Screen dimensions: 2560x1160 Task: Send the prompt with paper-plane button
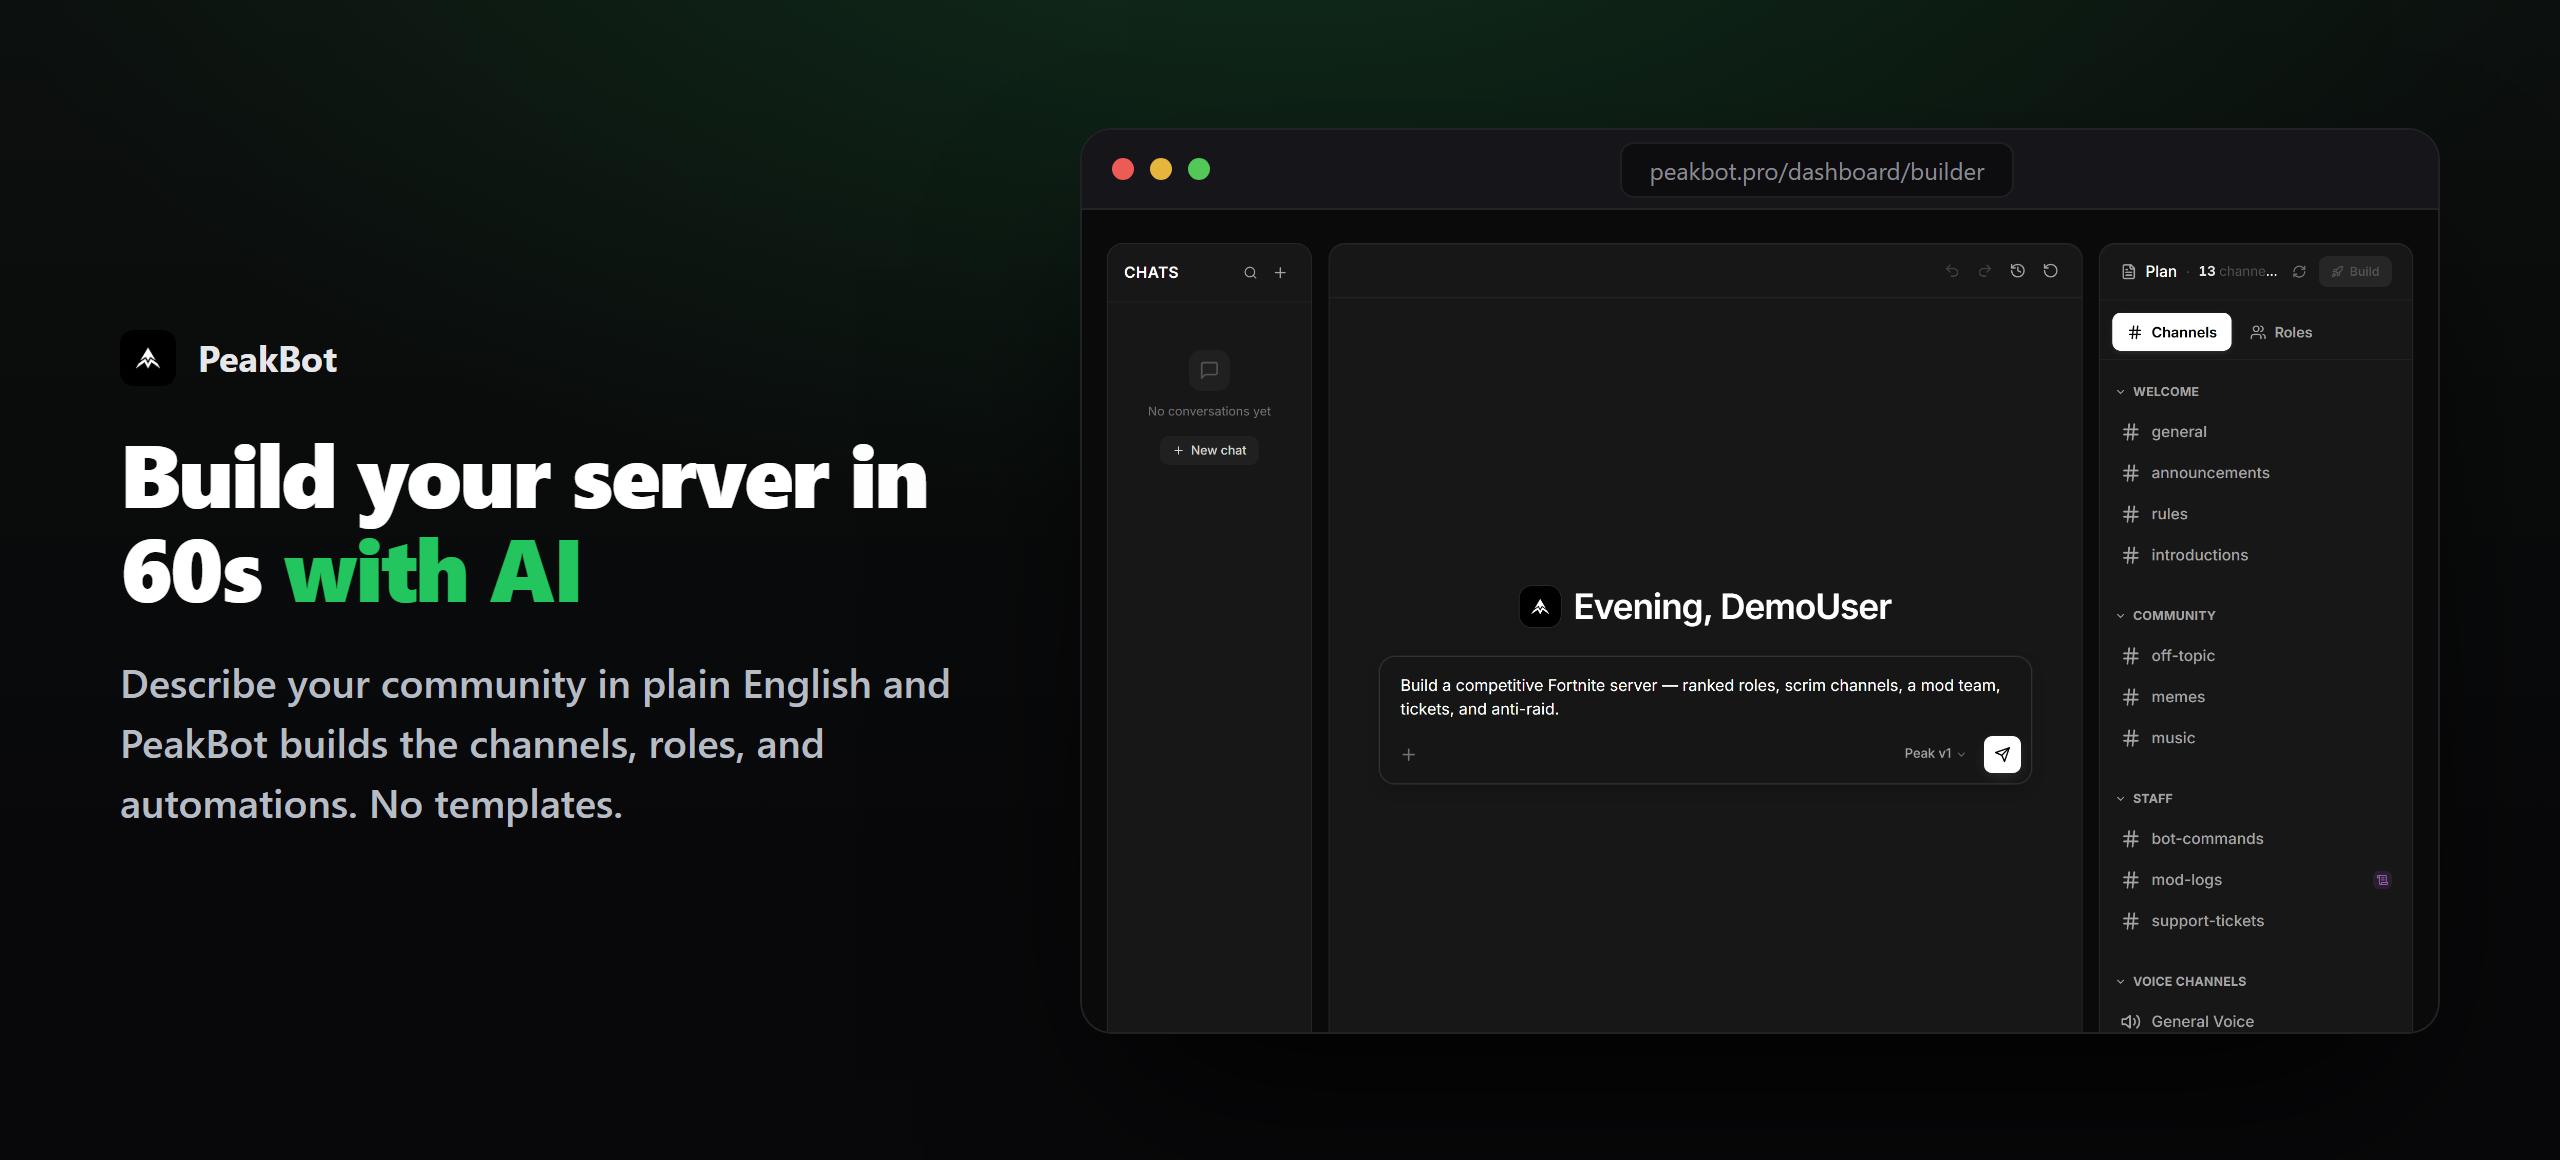pyautogui.click(x=2002, y=754)
